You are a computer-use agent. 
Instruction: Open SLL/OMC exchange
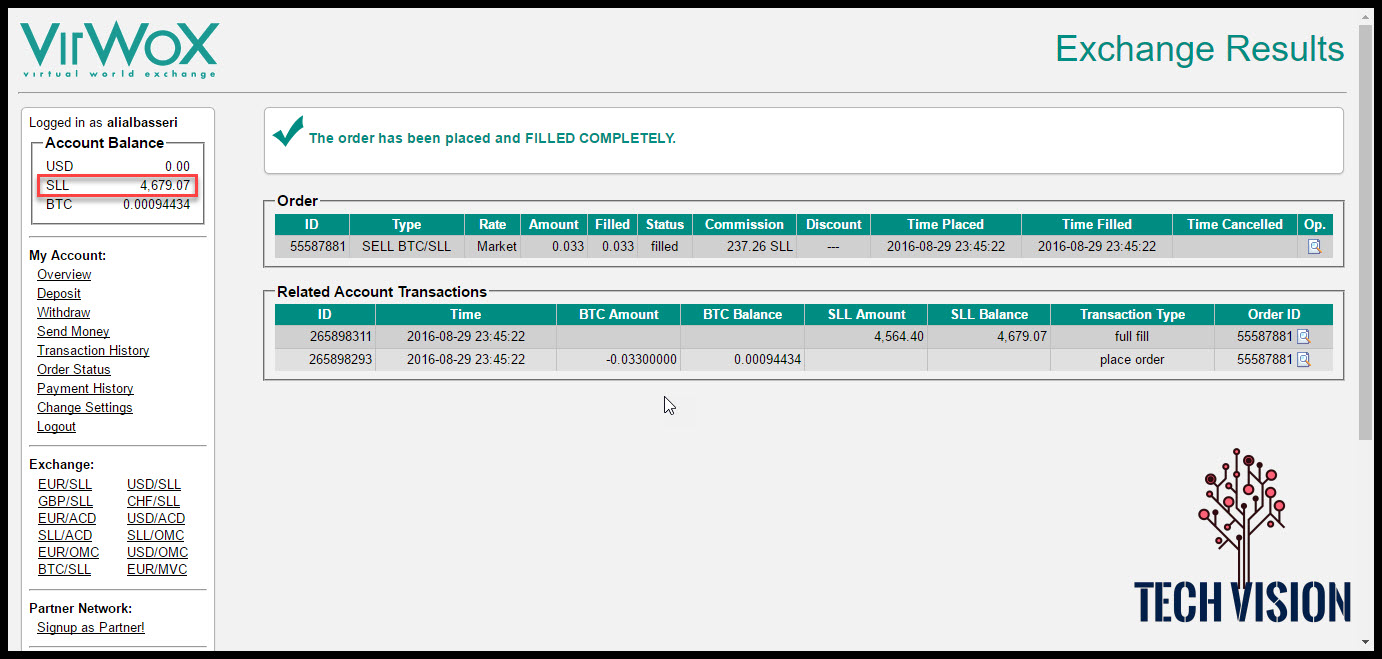pos(156,535)
